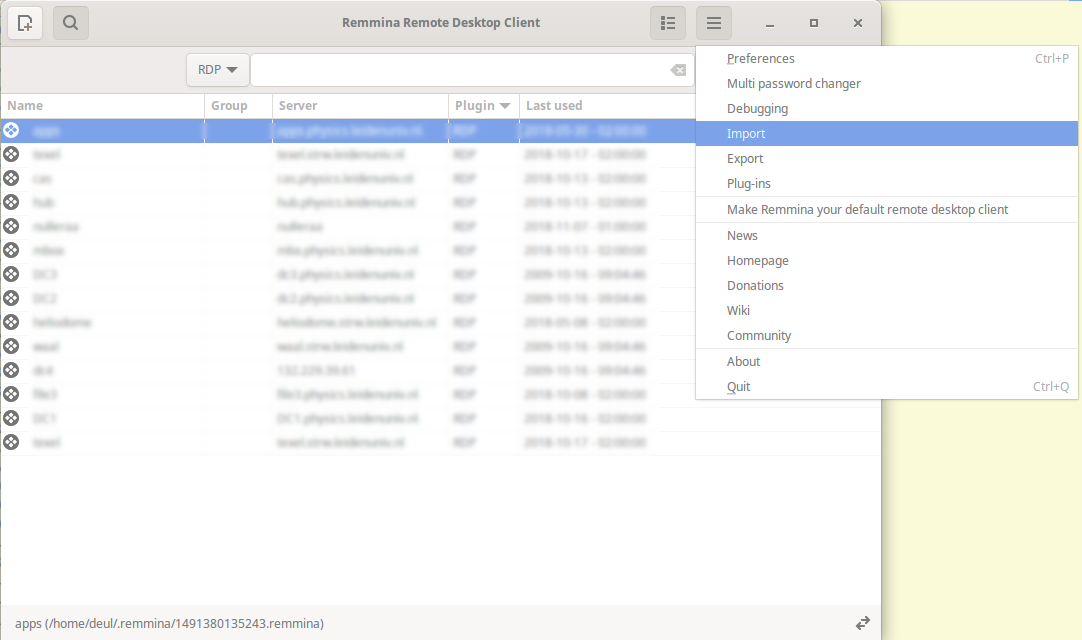The image size is (1082, 640).
Task: Click the quick connect server input field
Action: tap(460, 70)
